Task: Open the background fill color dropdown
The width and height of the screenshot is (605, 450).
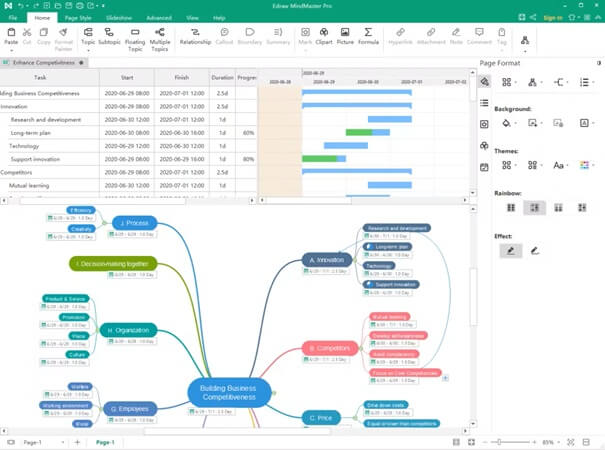Action: 509,123
